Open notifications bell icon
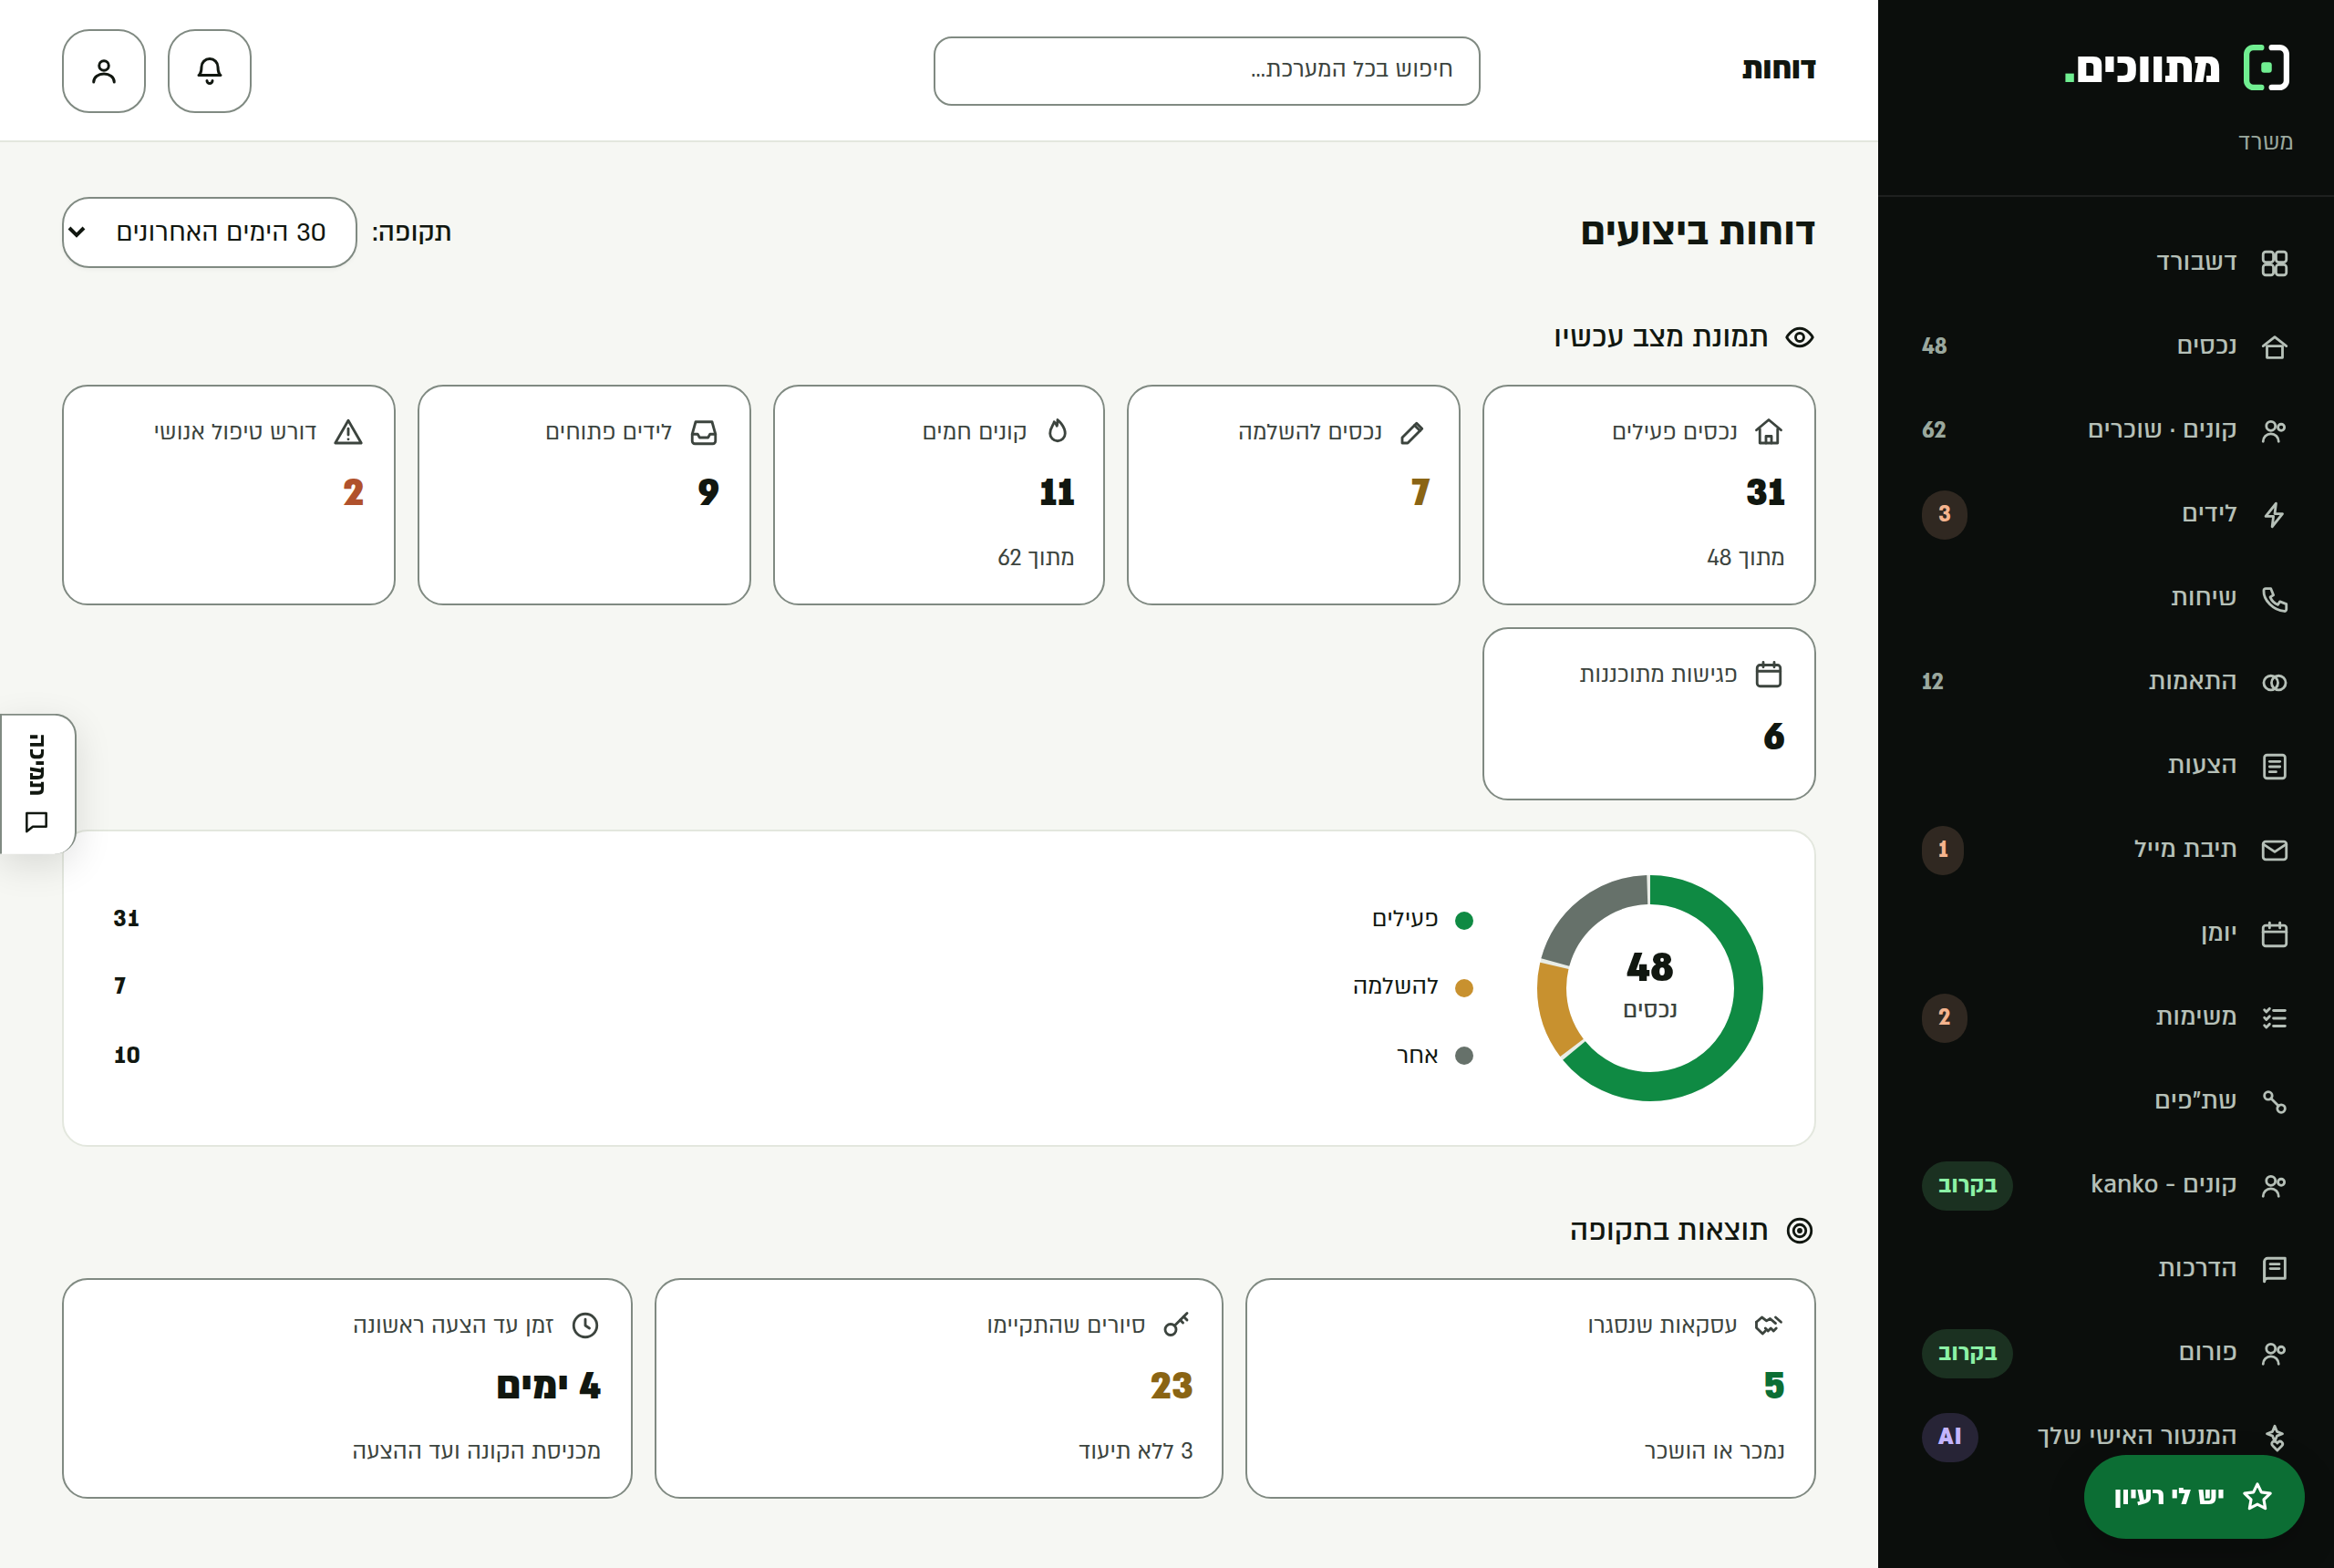This screenshot has width=2334, height=1568. pyautogui.click(x=209, y=71)
